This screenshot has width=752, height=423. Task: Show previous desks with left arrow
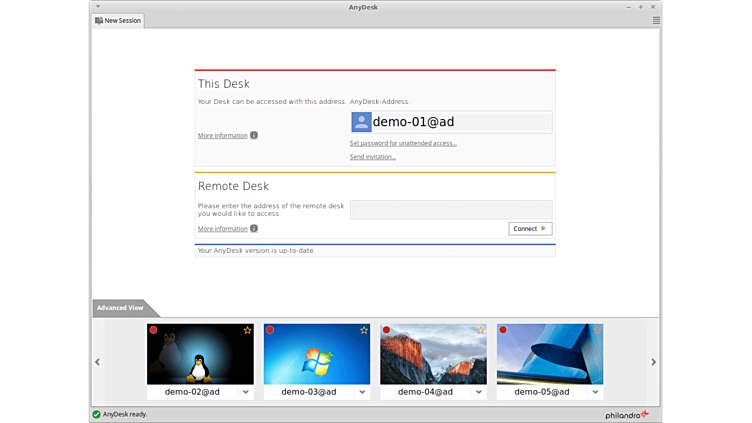pyautogui.click(x=97, y=362)
